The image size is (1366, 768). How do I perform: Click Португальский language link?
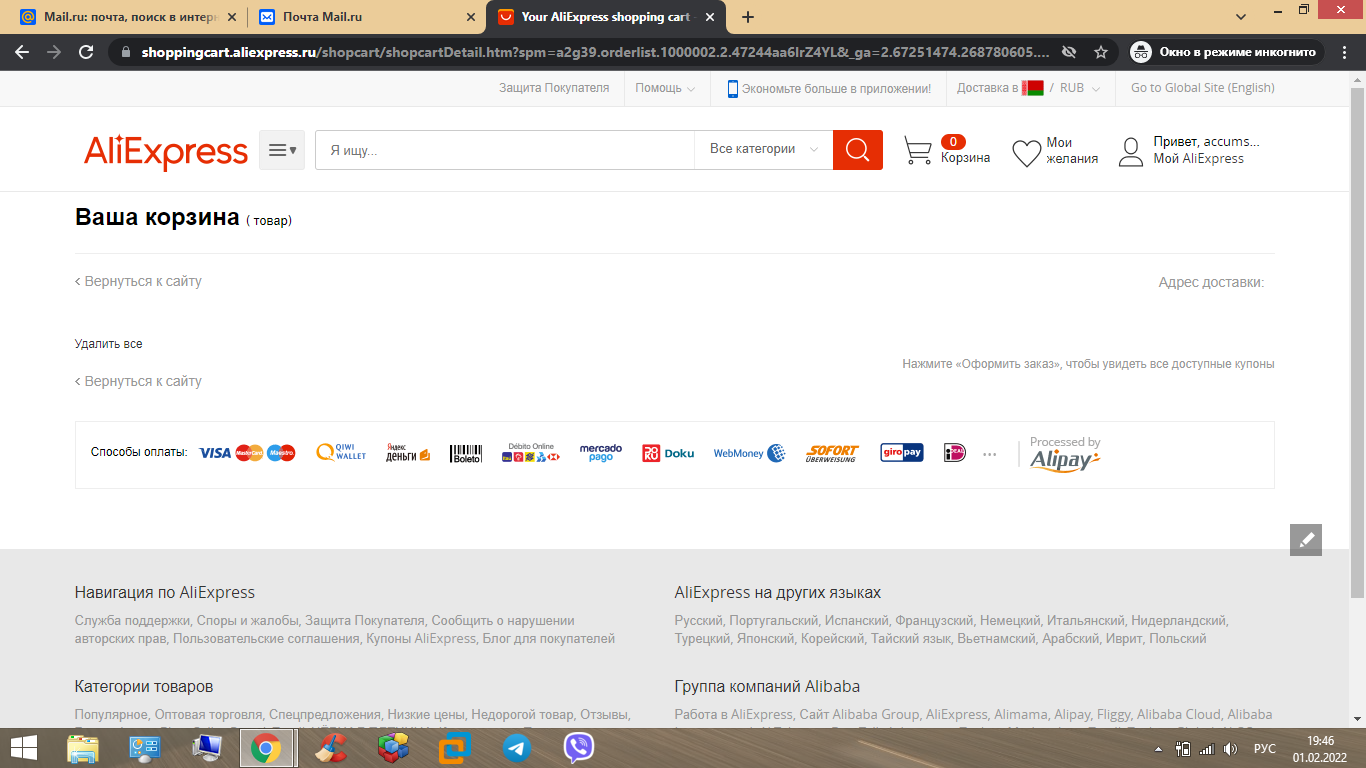(x=774, y=621)
